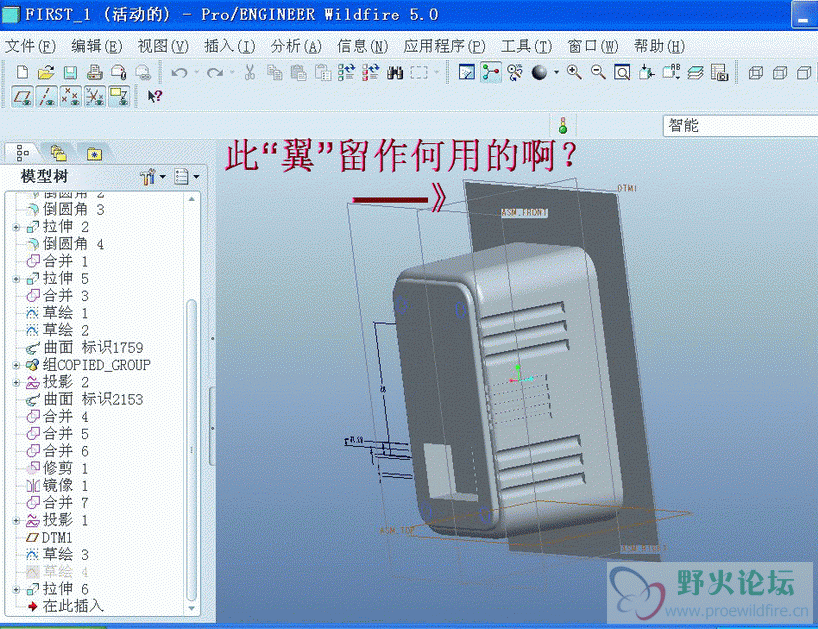
Task: Open the 分析(A) menu
Action: [296, 46]
